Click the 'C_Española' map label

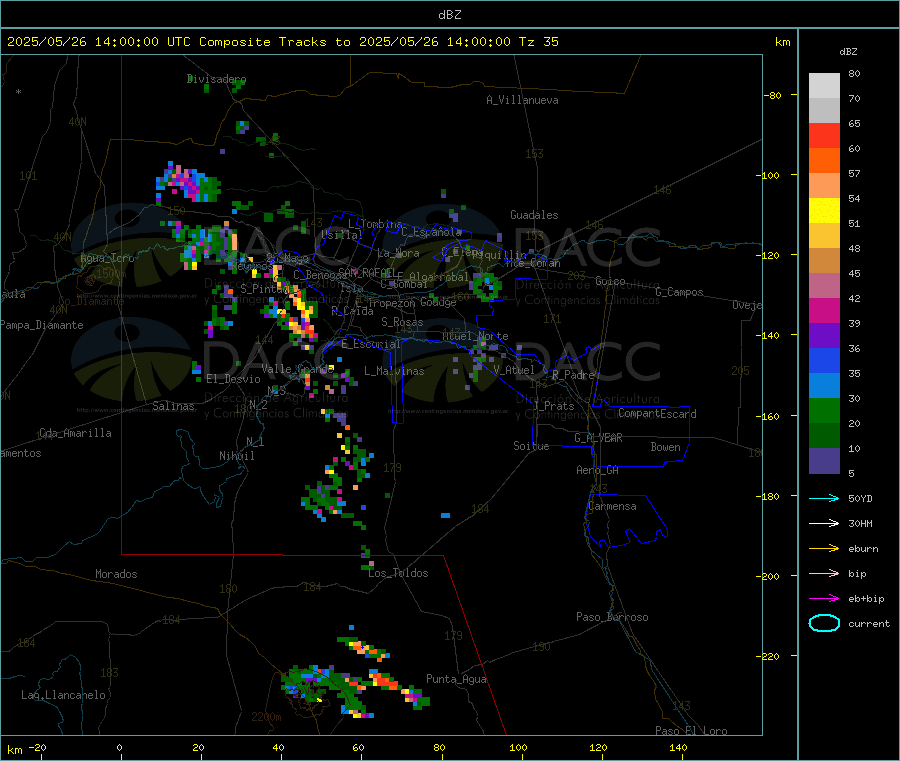point(432,232)
